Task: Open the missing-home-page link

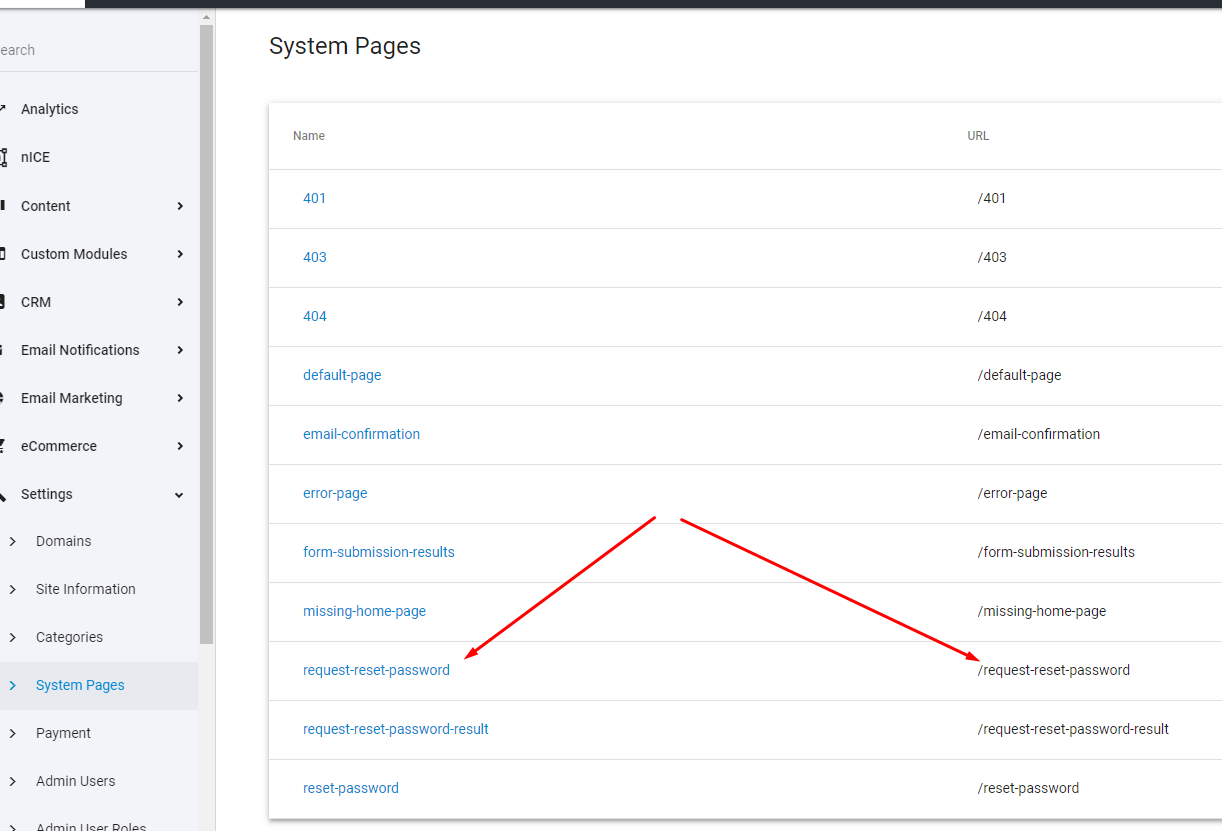Action: 365,611
